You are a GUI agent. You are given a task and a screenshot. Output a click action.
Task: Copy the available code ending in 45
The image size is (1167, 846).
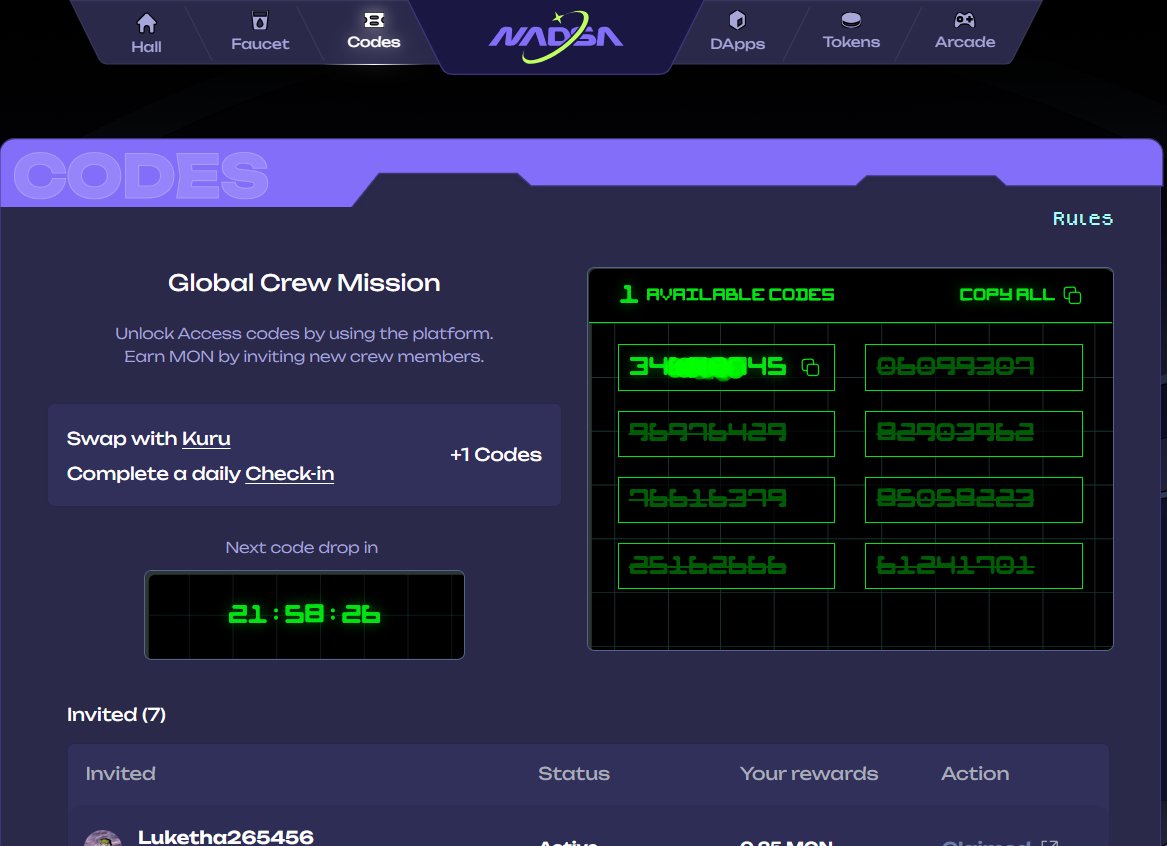[x=810, y=367]
